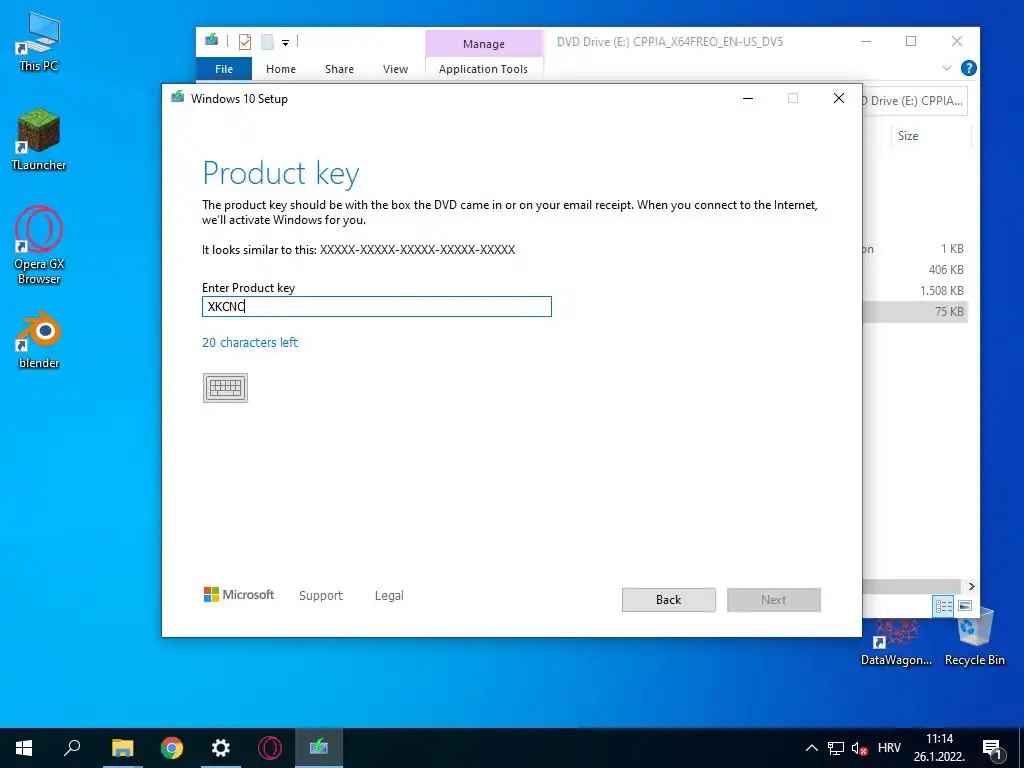Open the File tab in File Explorer
Screen dimensions: 1024x768
tap(224, 69)
